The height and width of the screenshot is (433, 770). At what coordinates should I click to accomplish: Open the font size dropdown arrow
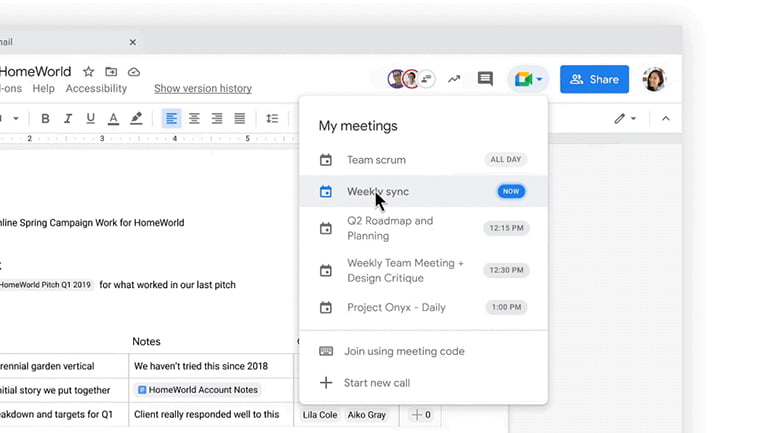(x=16, y=118)
